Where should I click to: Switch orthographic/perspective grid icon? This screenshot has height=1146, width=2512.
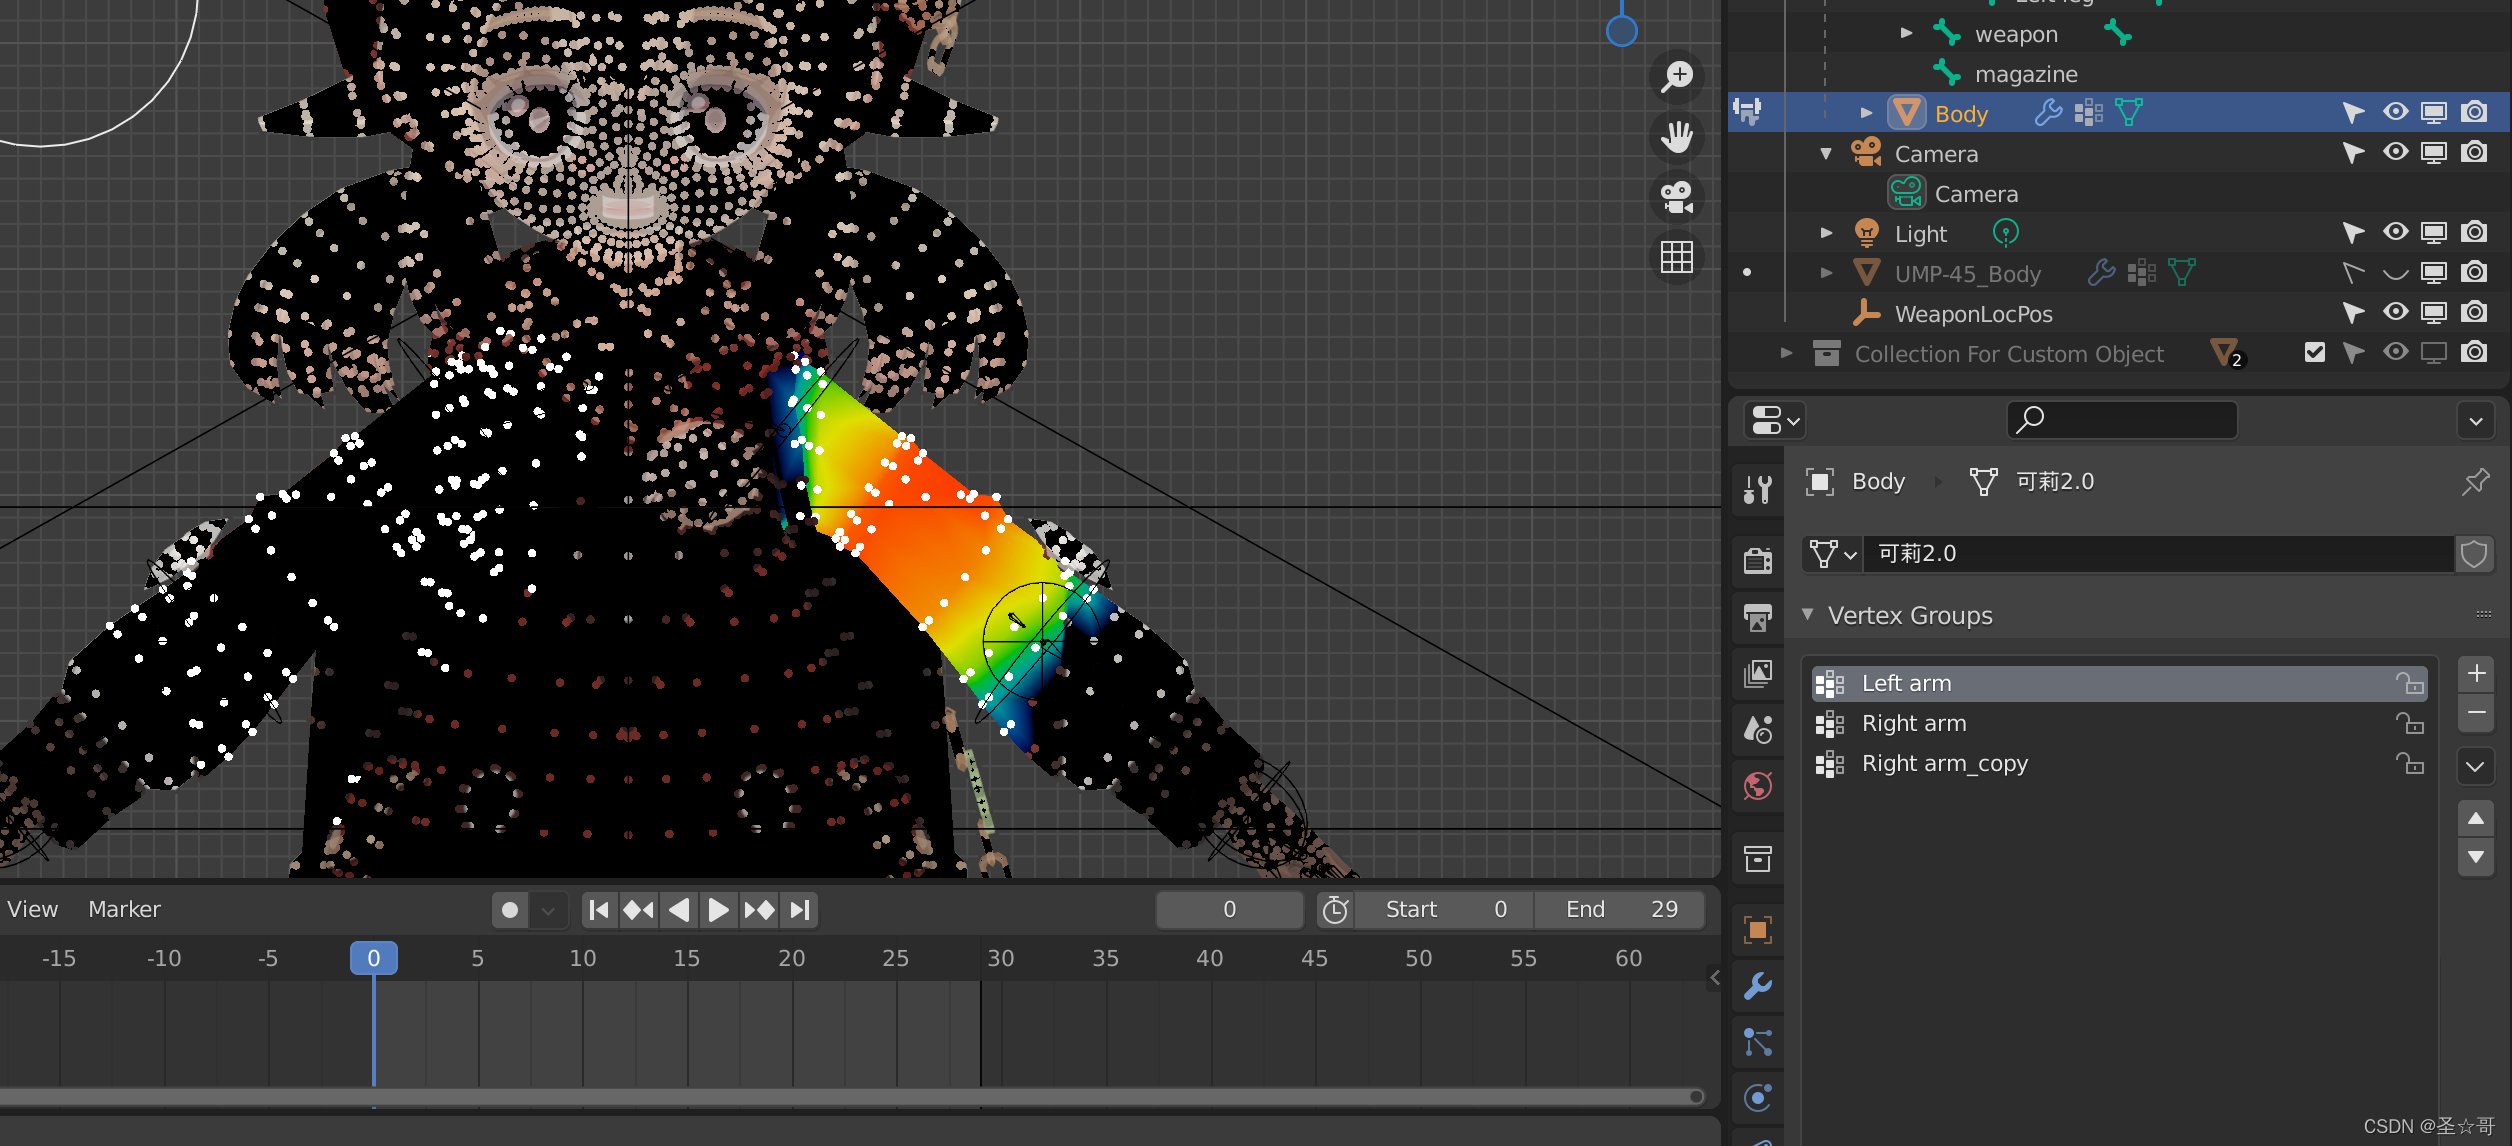(1677, 257)
